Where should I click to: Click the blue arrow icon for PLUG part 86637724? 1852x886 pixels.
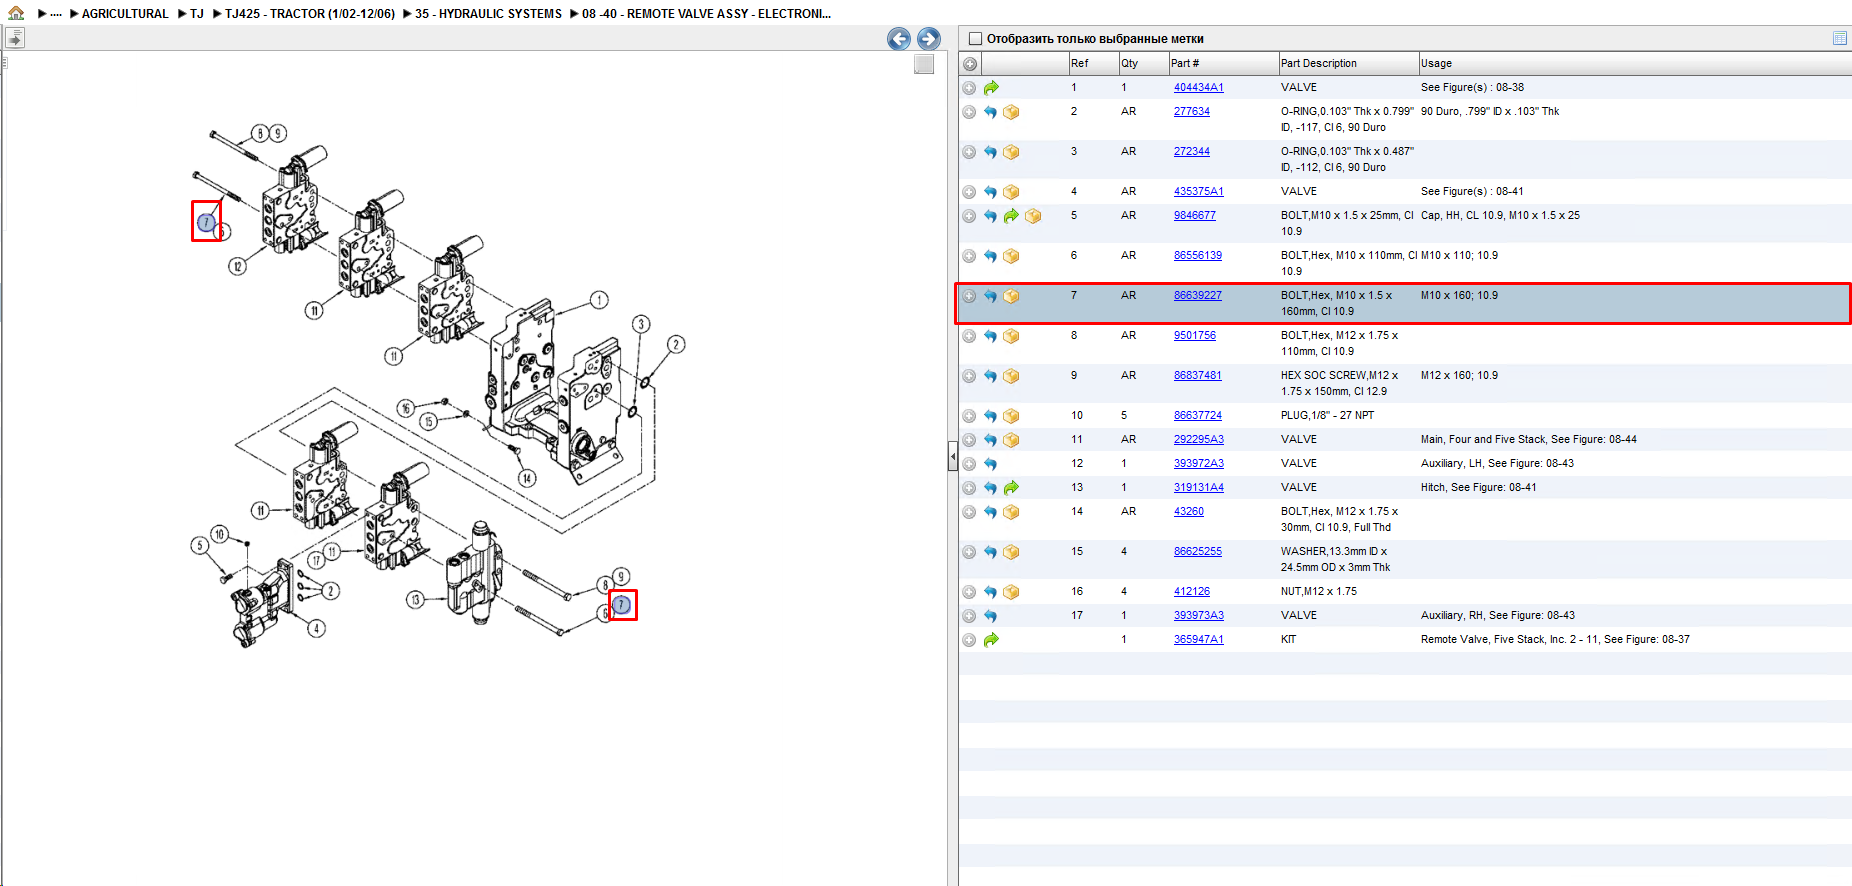pyautogui.click(x=990, y=416)
